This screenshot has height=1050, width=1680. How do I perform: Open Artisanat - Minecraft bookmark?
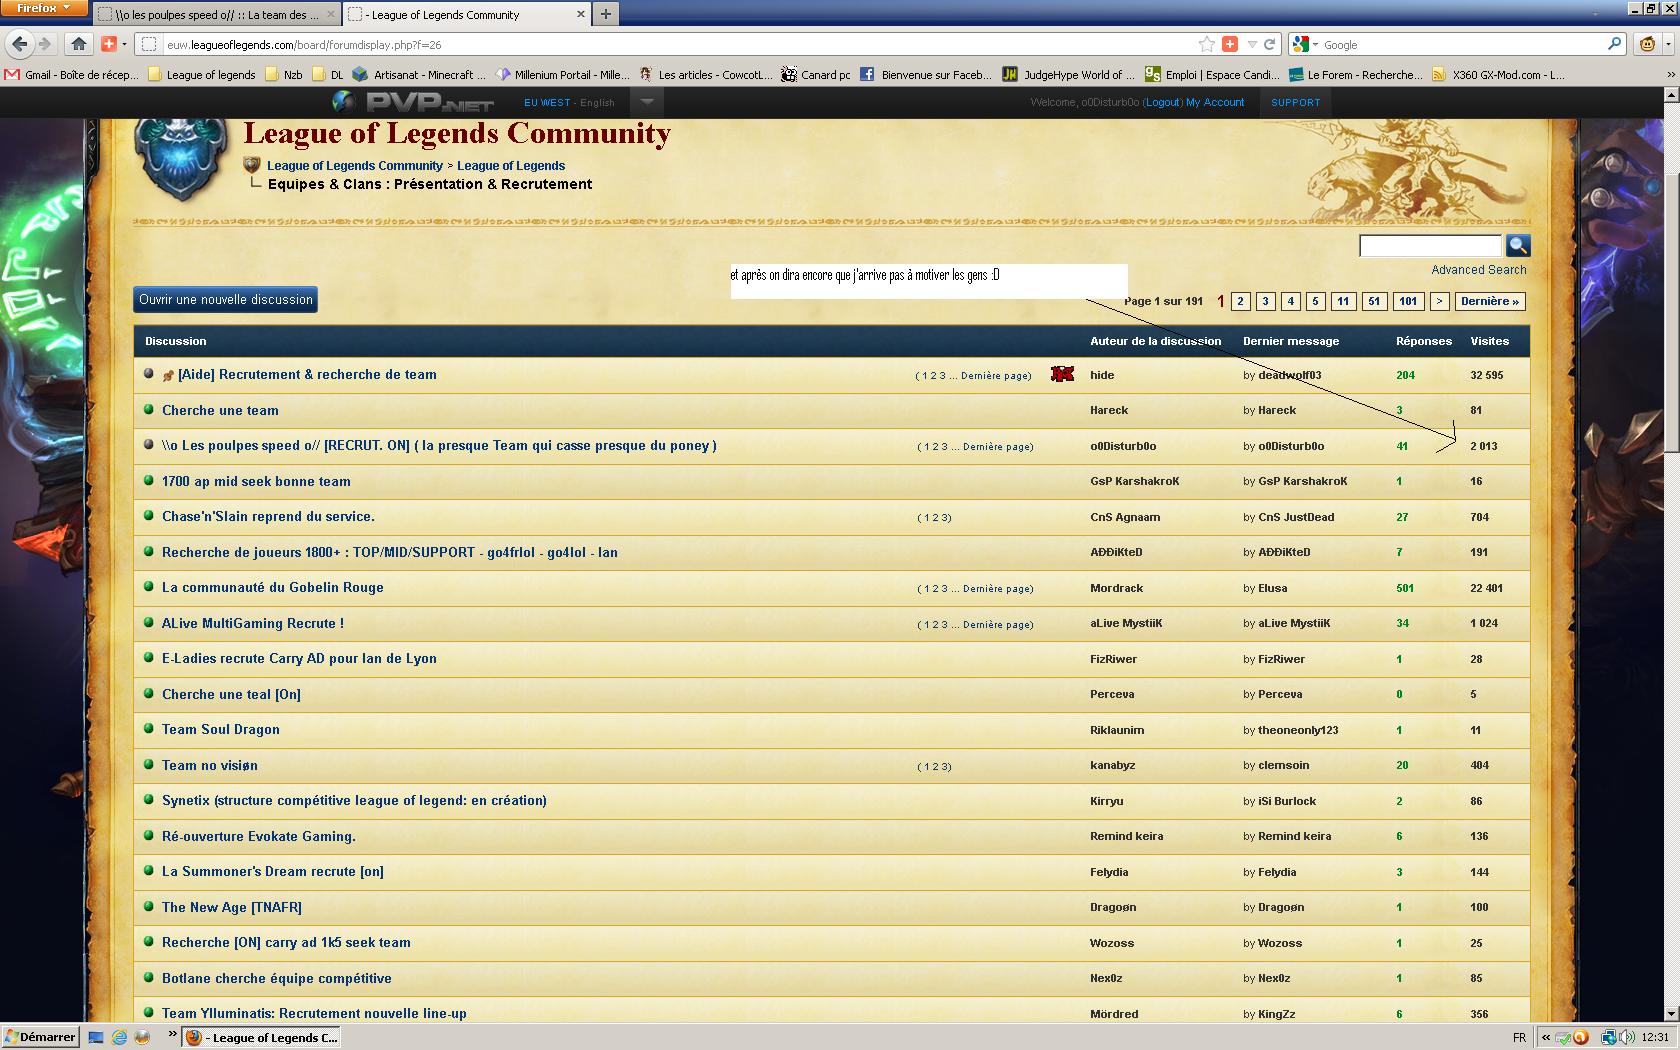pyautogui.click(x=419, y=74)
